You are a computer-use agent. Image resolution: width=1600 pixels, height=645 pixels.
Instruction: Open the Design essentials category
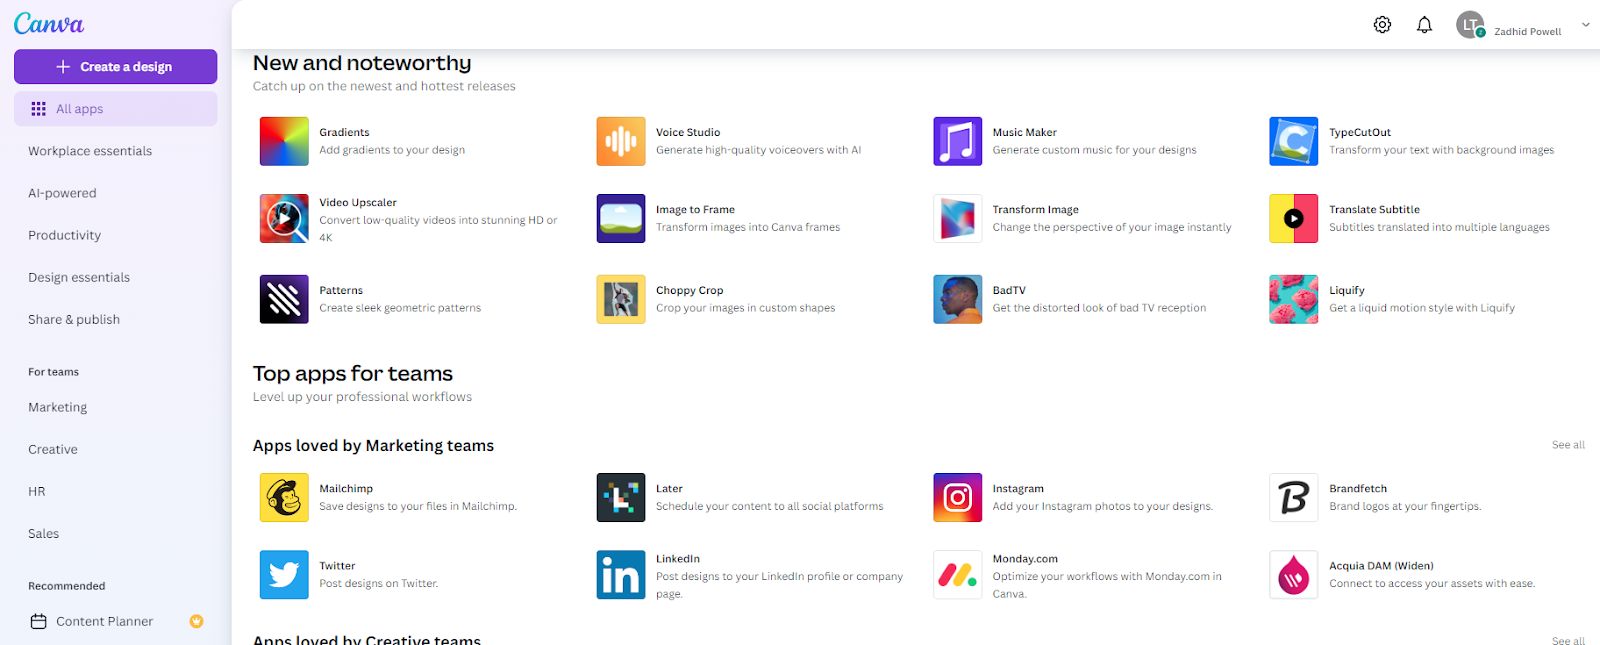point(79,277)
